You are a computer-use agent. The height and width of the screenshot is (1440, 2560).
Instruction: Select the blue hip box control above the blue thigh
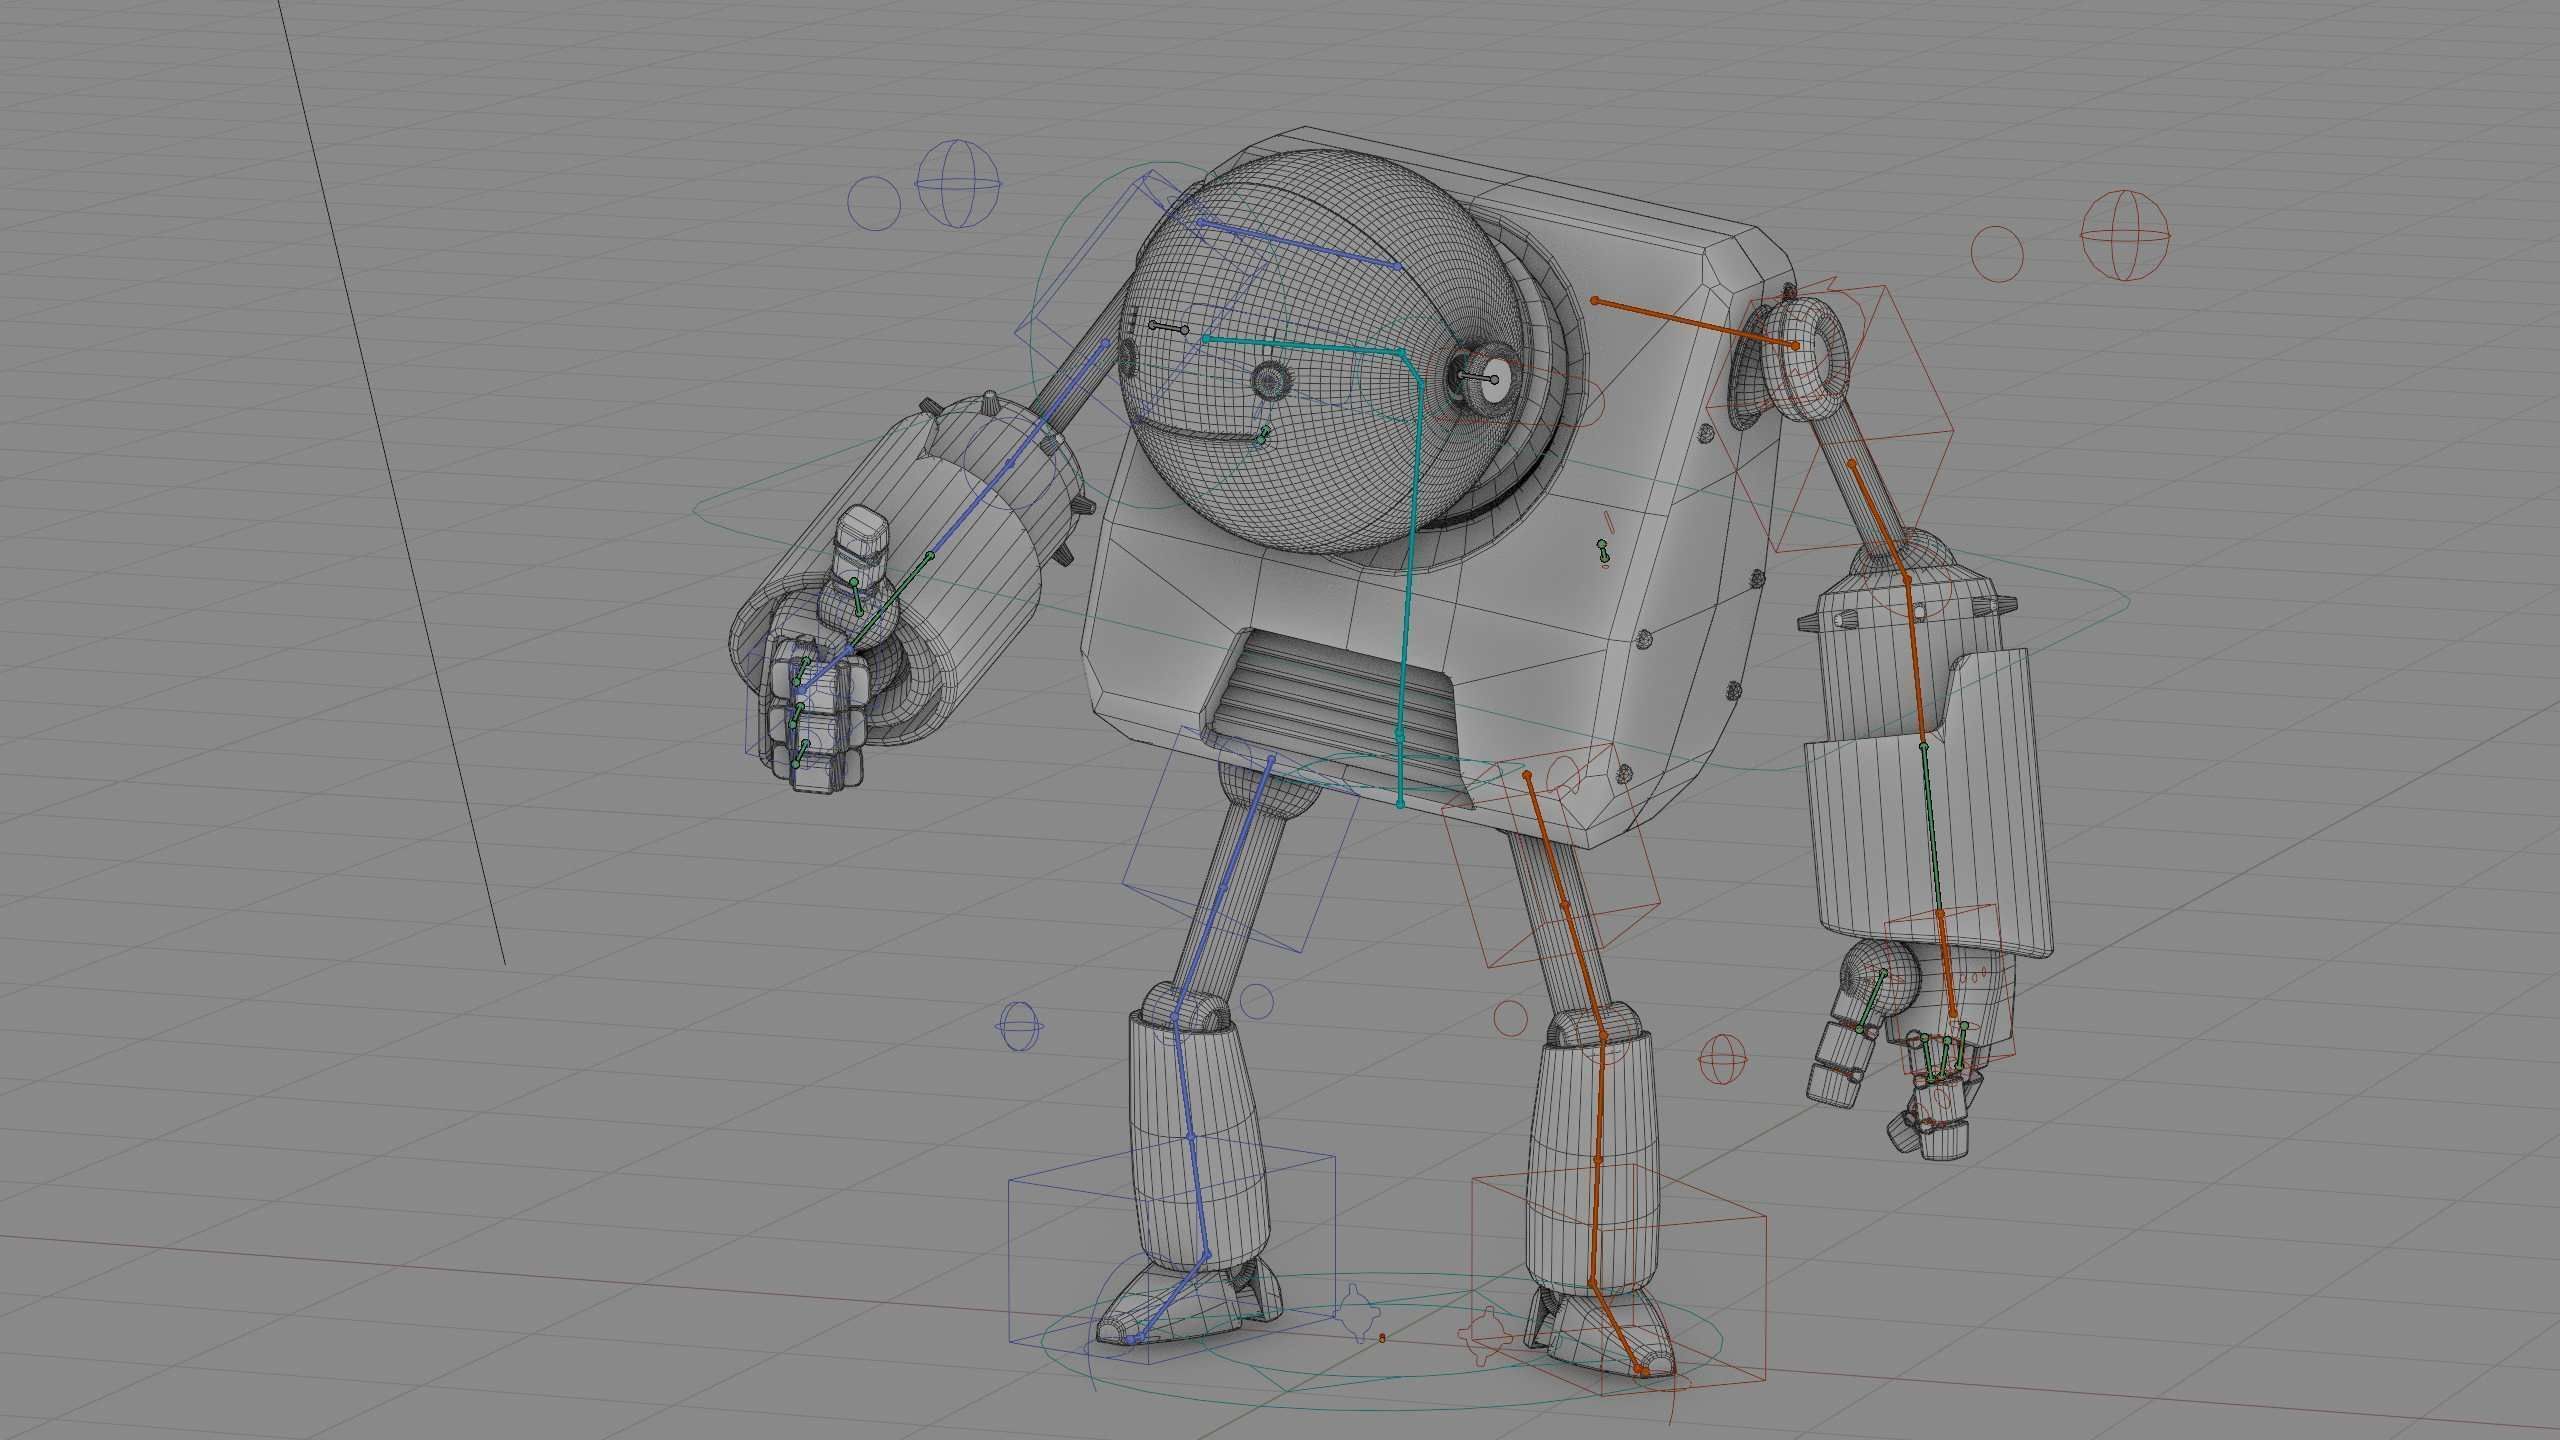[x=1240, y=838]
